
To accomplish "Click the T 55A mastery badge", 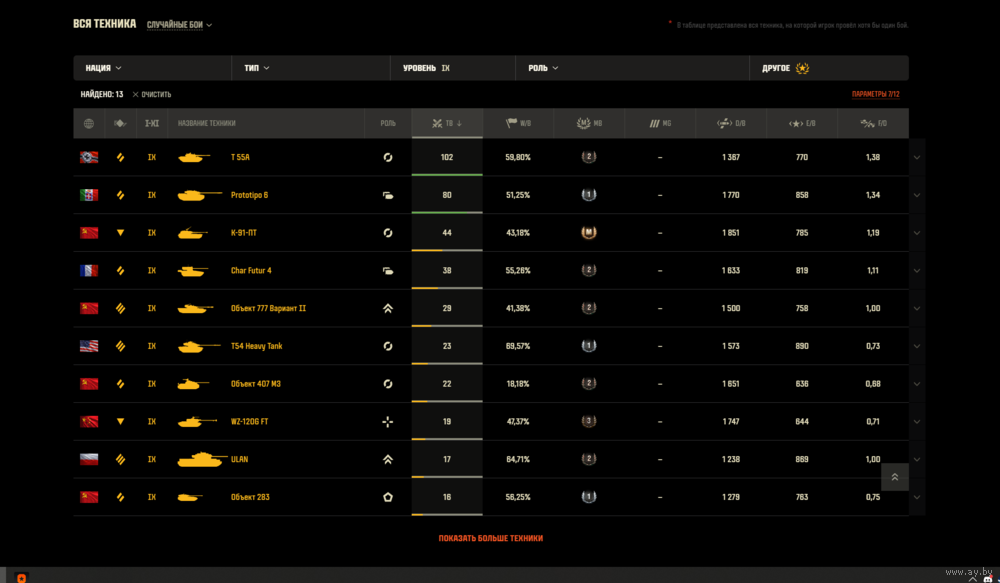I will (589, 157).
